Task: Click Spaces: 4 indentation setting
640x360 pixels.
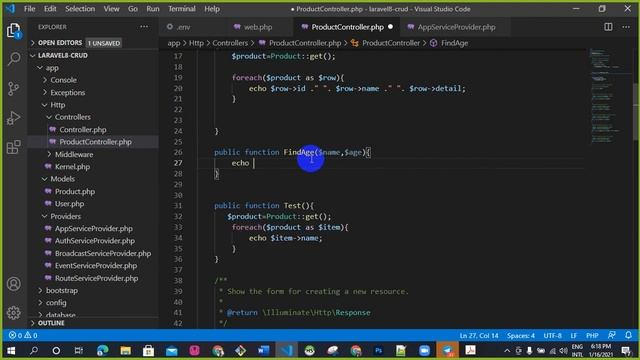Action: tap(521, 336)
